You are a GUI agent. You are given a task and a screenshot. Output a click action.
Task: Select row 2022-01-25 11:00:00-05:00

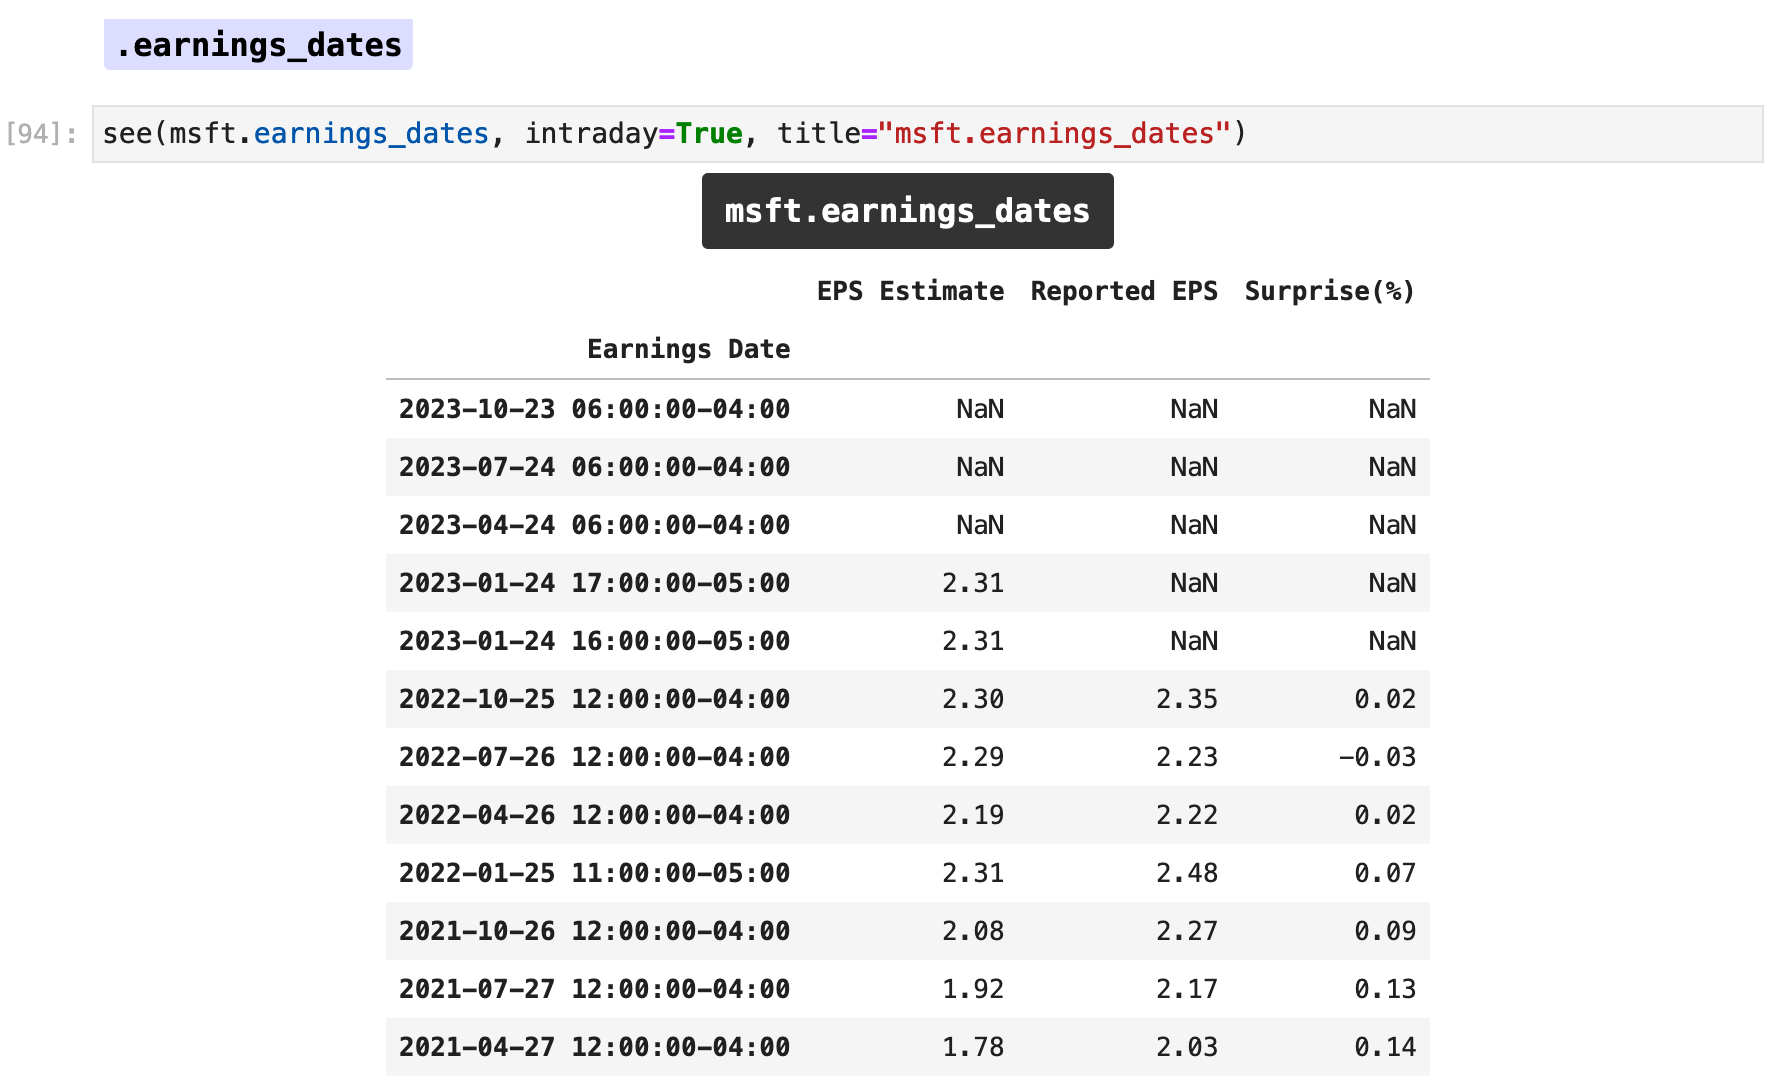coord(907,873)
